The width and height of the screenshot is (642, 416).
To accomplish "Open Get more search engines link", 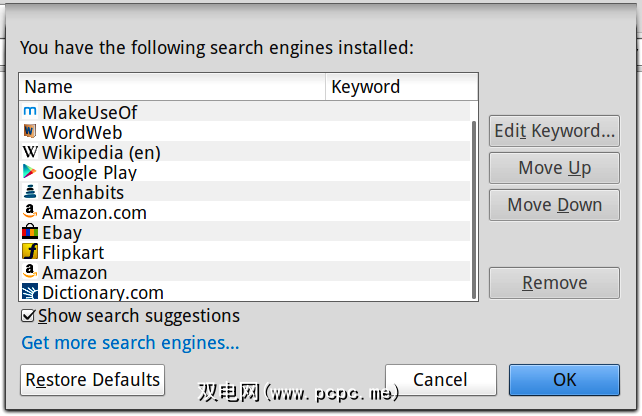I will point(130,344).
